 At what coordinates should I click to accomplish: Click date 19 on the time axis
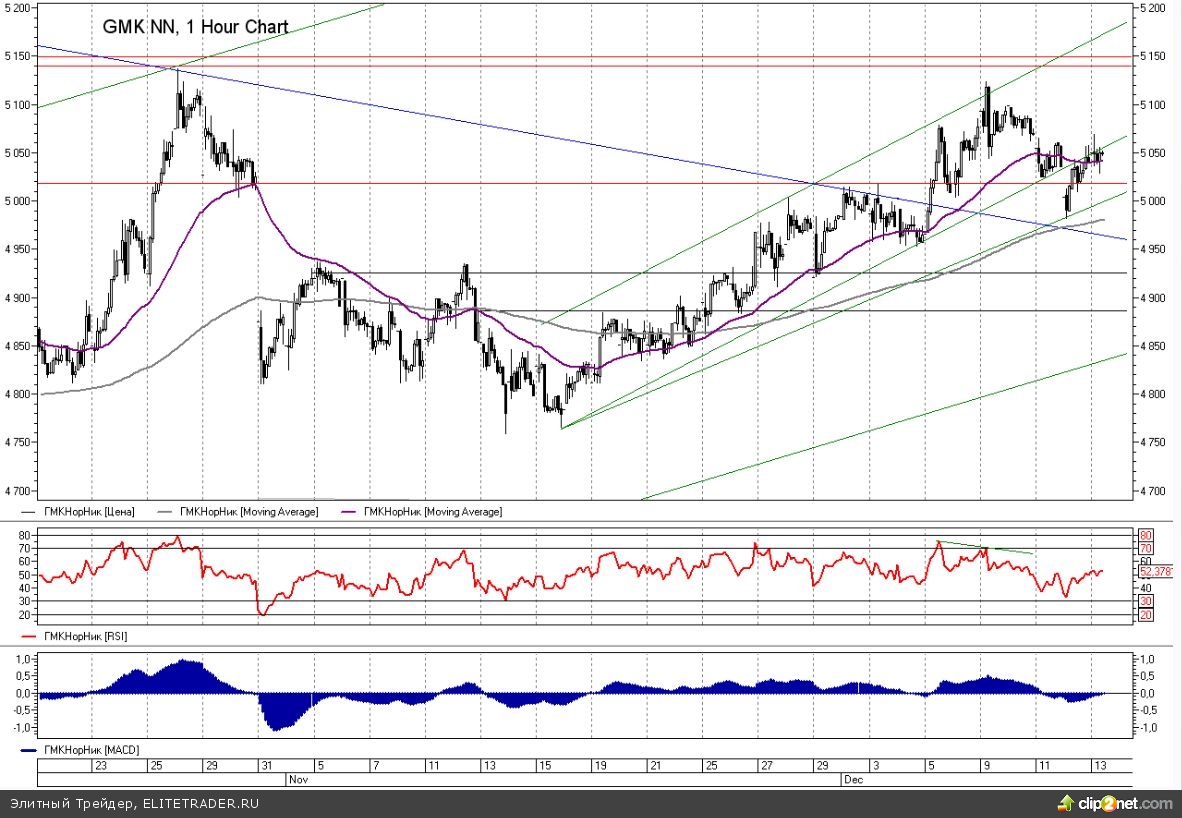tap(600, 765)
